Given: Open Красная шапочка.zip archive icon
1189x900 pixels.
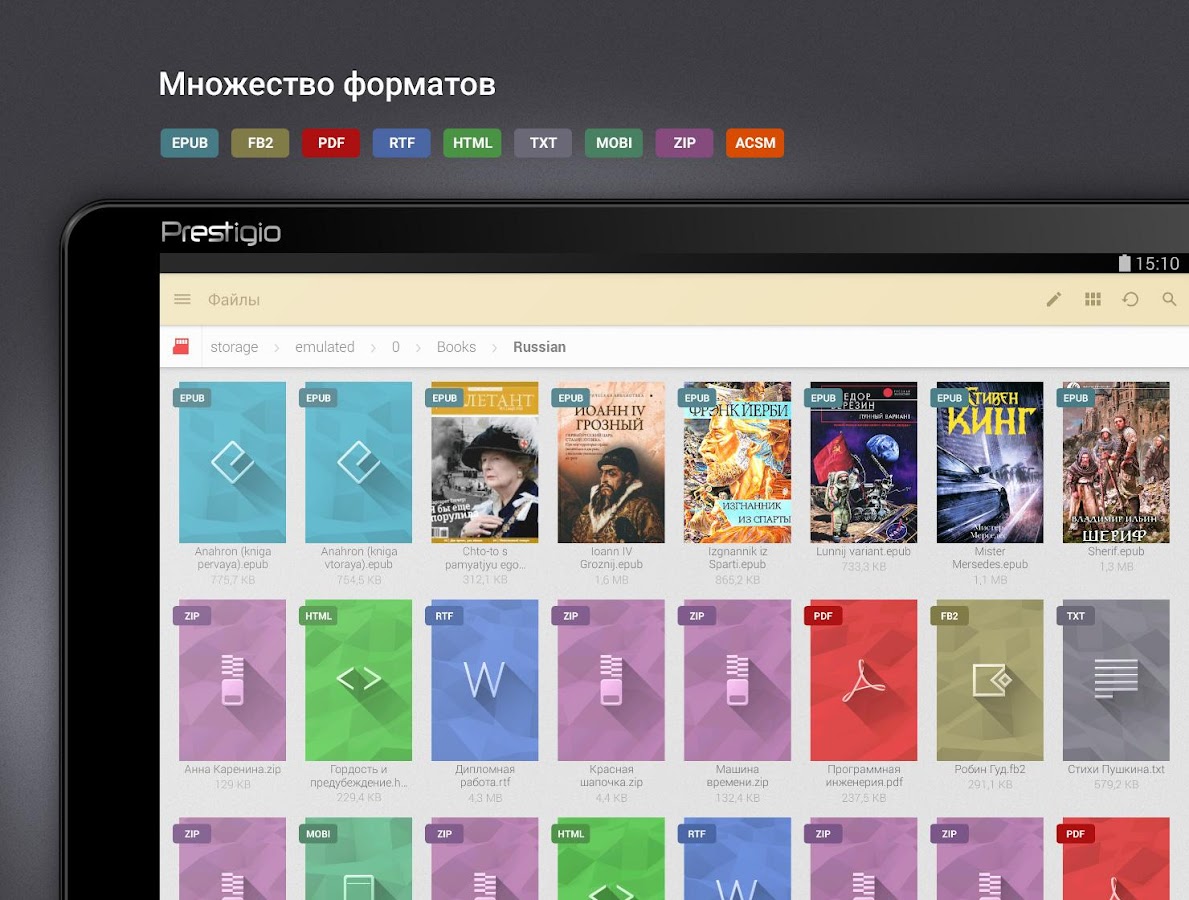Looking at the screenshot, I should tap(611, 680).
